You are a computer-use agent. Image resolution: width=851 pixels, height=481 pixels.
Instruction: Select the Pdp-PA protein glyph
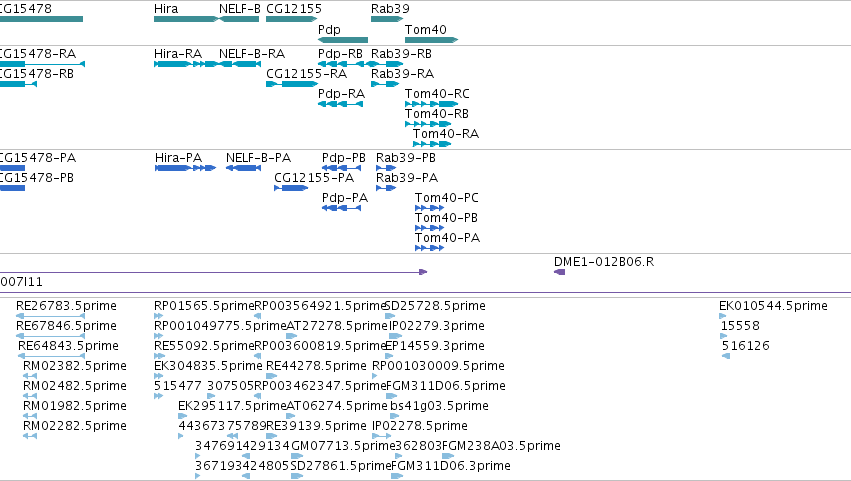pos(341,208)
